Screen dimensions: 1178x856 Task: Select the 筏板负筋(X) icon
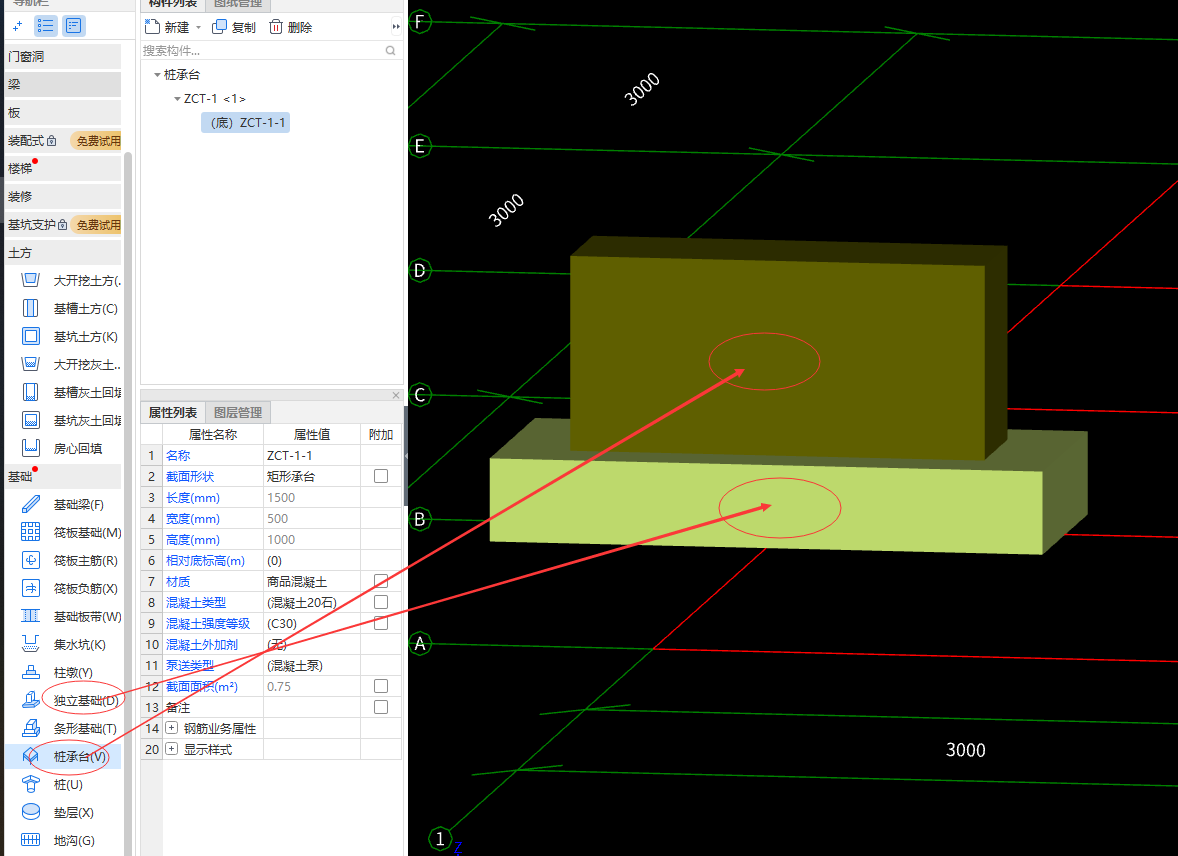point(31,588)
